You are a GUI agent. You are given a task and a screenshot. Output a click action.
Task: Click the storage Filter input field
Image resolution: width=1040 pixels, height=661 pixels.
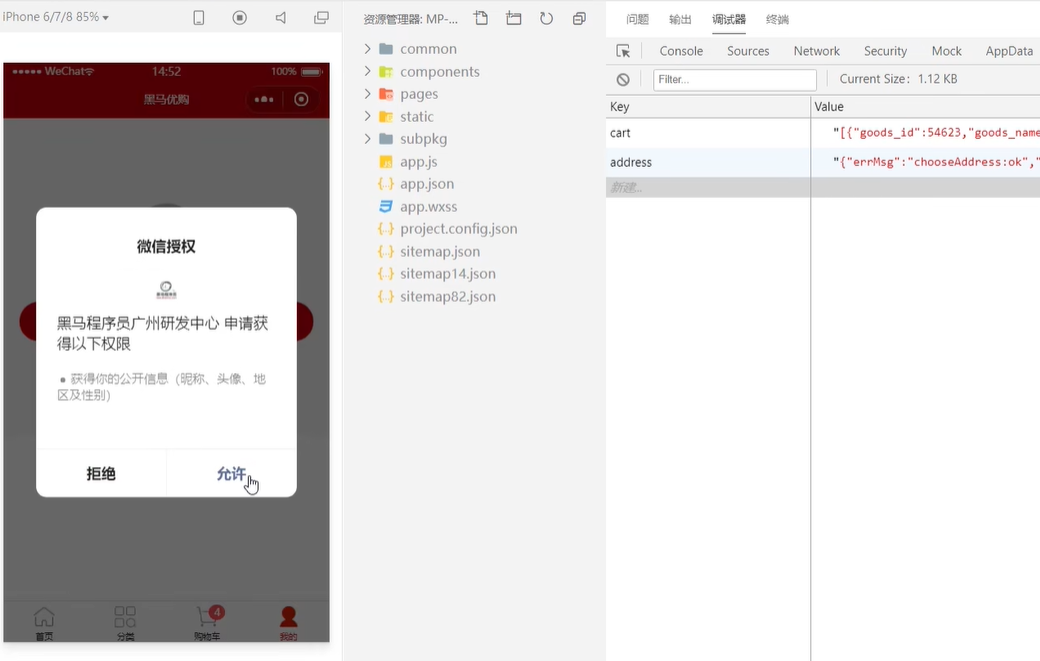pos(734,80)
